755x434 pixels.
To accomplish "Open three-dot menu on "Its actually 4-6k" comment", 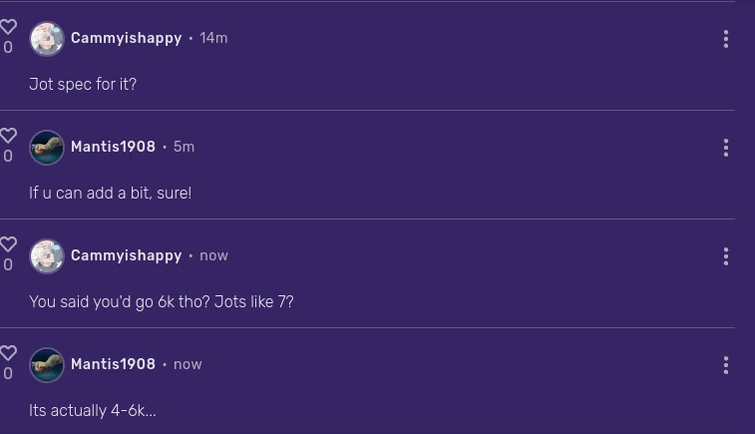I will tap(725, 365).
